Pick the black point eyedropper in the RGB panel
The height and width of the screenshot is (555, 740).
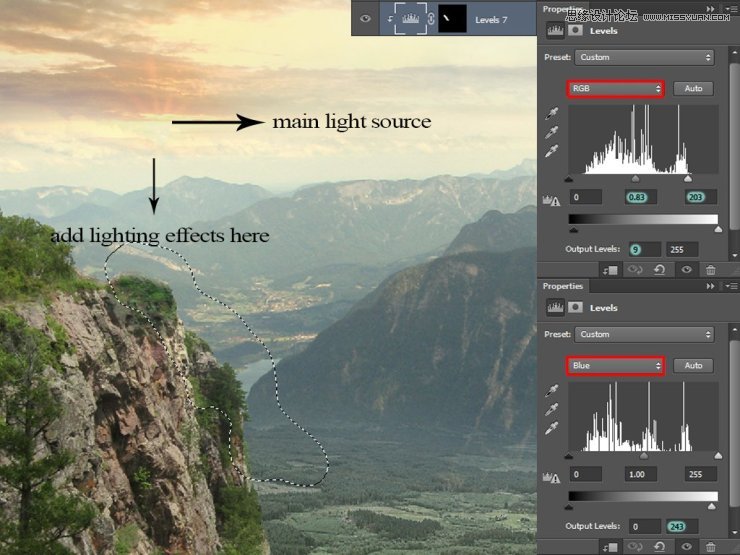click(x=552, y=114)
